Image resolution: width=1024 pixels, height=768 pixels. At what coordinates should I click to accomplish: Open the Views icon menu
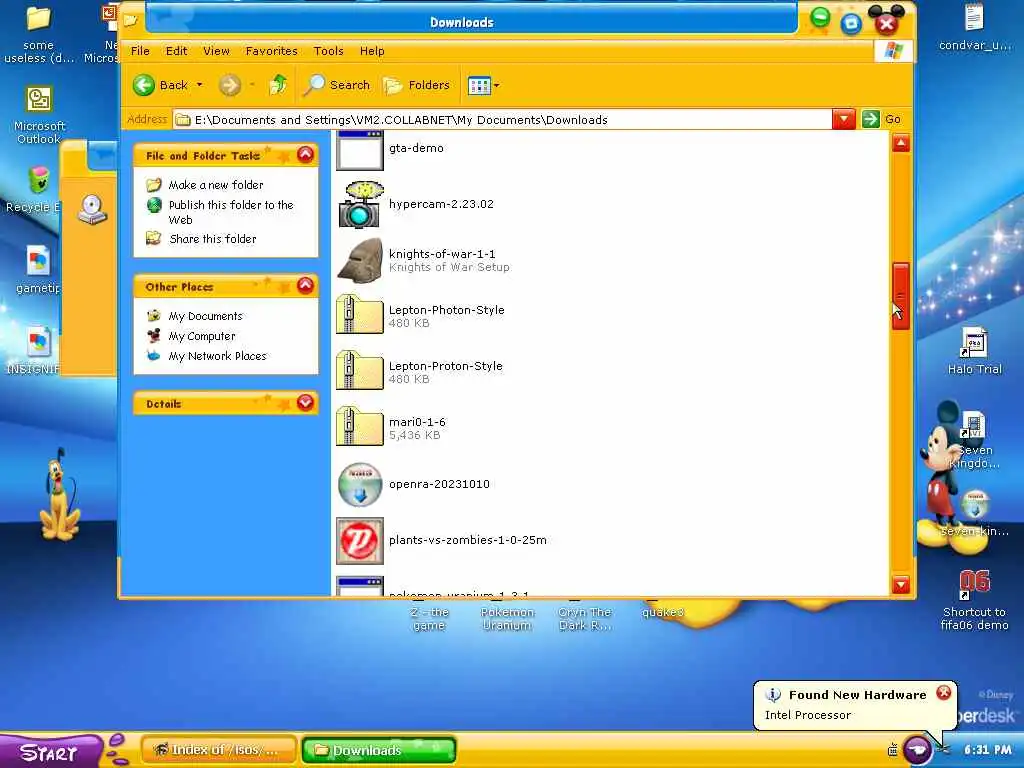(x=479, y=86)
